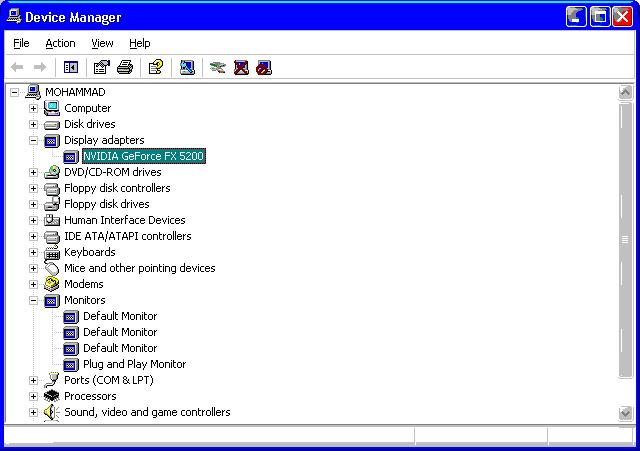Image resolution: width=640 pixels, height=451 pixels.
Task: Expand the Disk drives category
Action: (33, 124)
